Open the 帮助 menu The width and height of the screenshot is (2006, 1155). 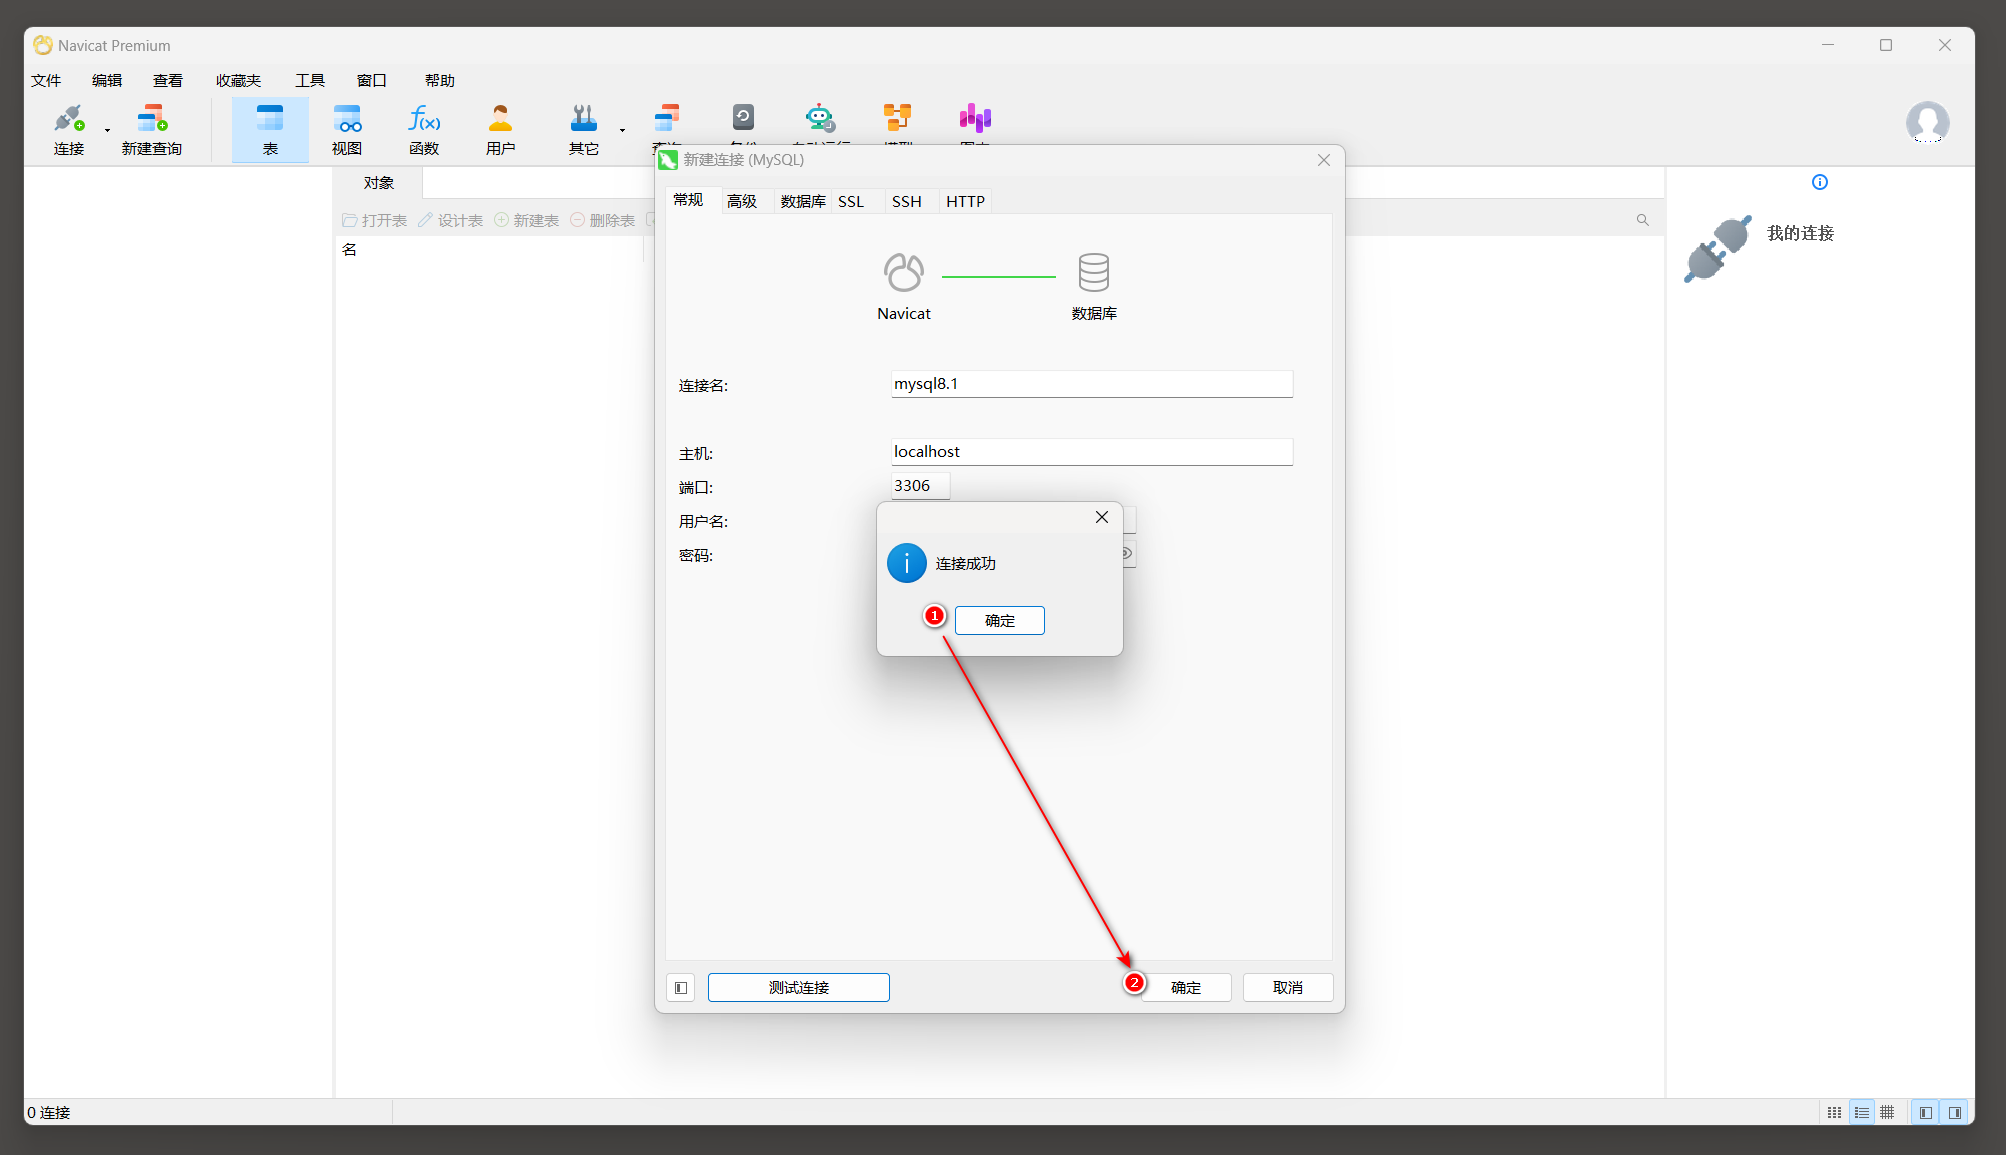tap(440, 80)
